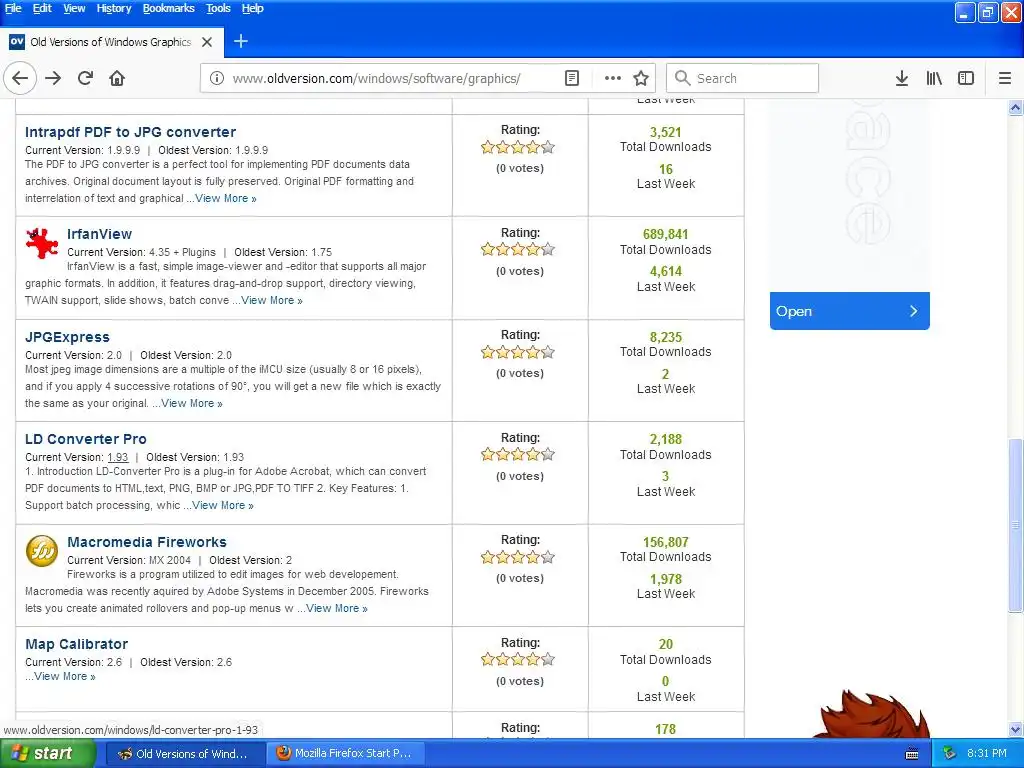Click the Forward navigation arrow

pyautogui.click(x=53, y=78)
